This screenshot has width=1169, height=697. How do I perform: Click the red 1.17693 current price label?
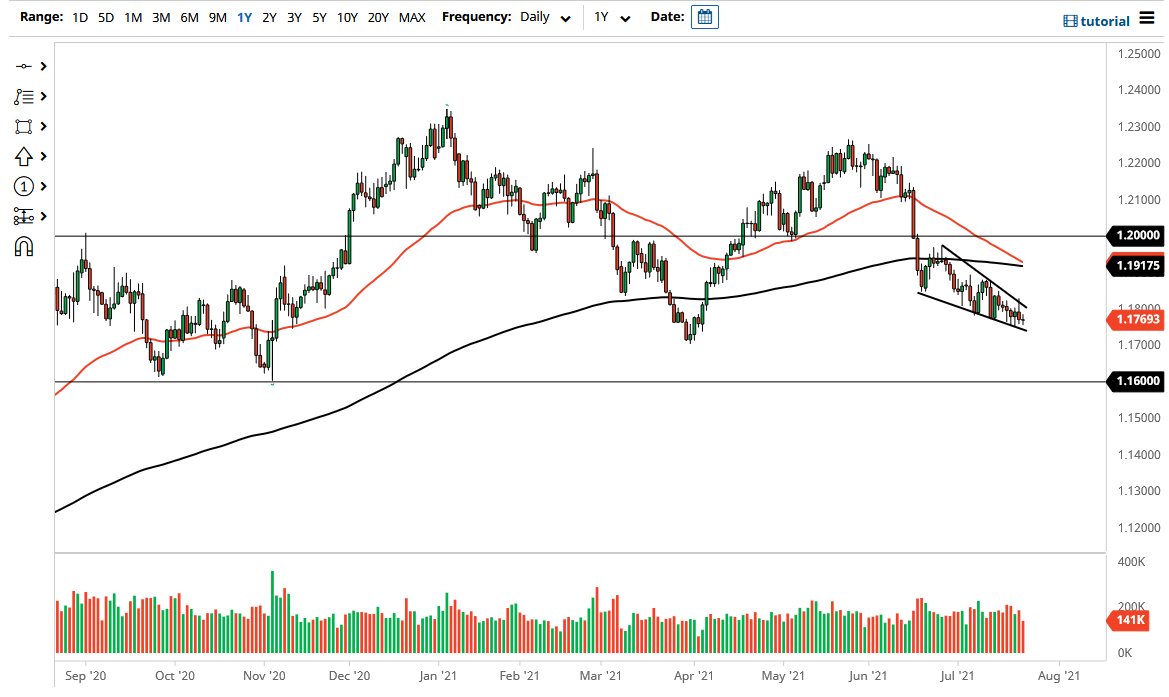[1136, 320]
